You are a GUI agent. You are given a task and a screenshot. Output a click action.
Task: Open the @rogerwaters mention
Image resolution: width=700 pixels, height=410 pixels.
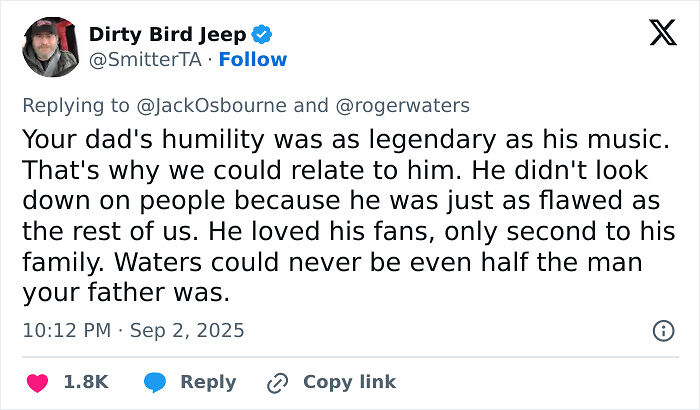(402, 106)
